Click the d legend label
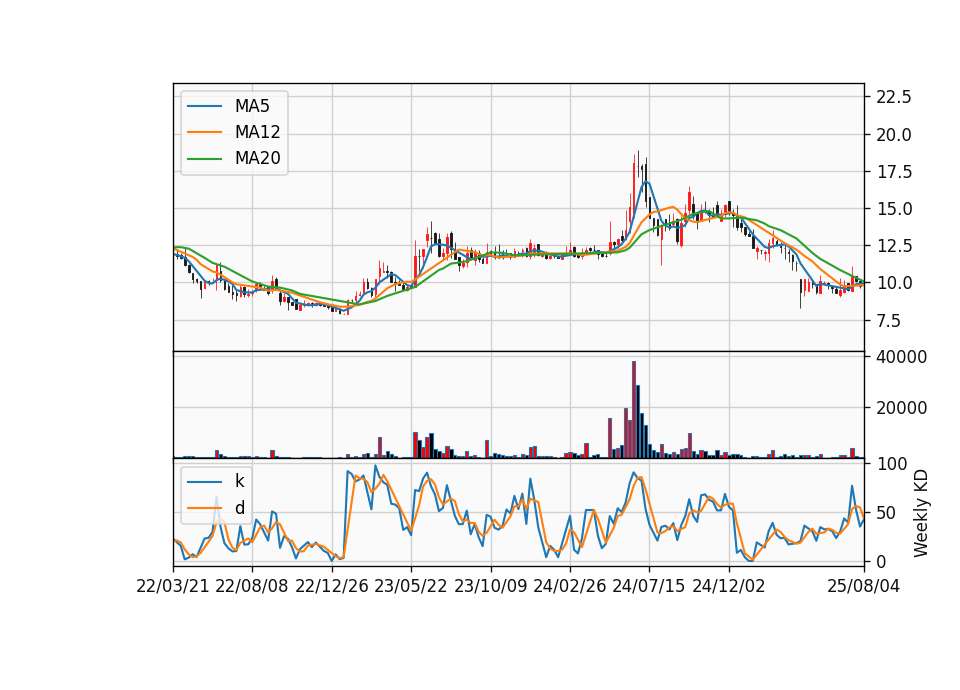 [x=239, y=508]
